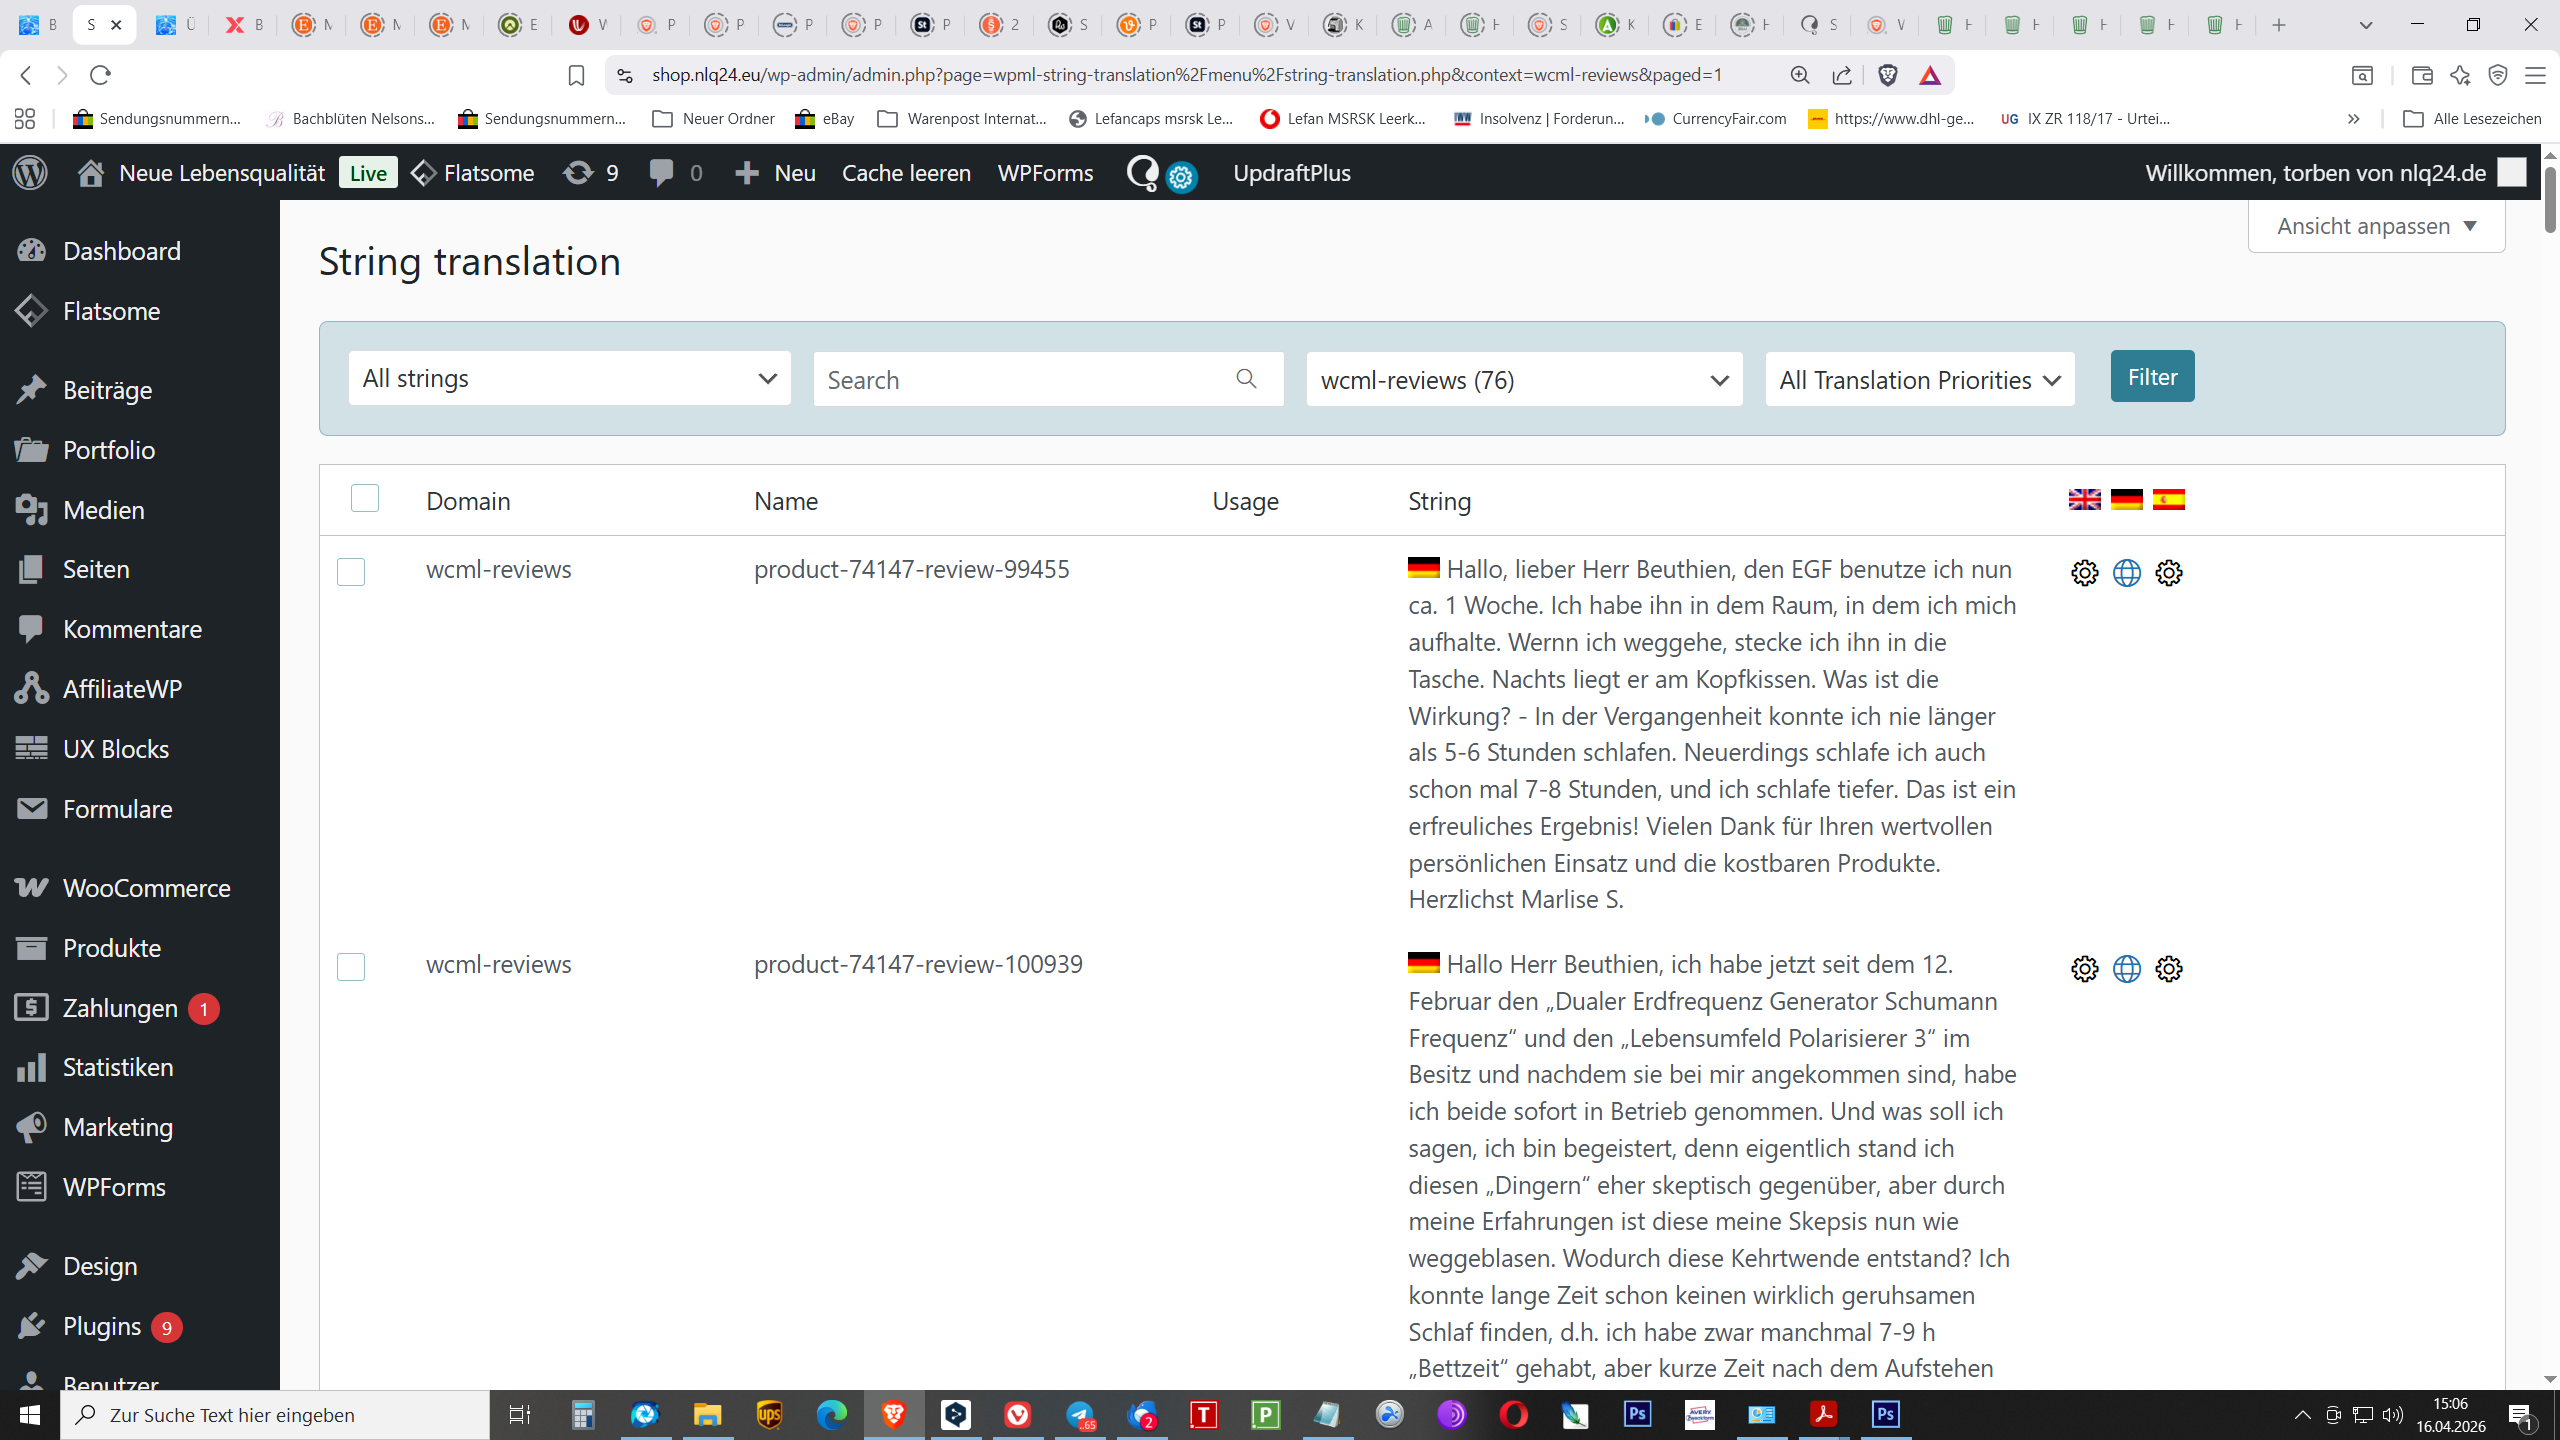This screenshot has width=2560, height=1440.
Task: Check the box for product-74147-review-99455
Action: coord(351,572)
